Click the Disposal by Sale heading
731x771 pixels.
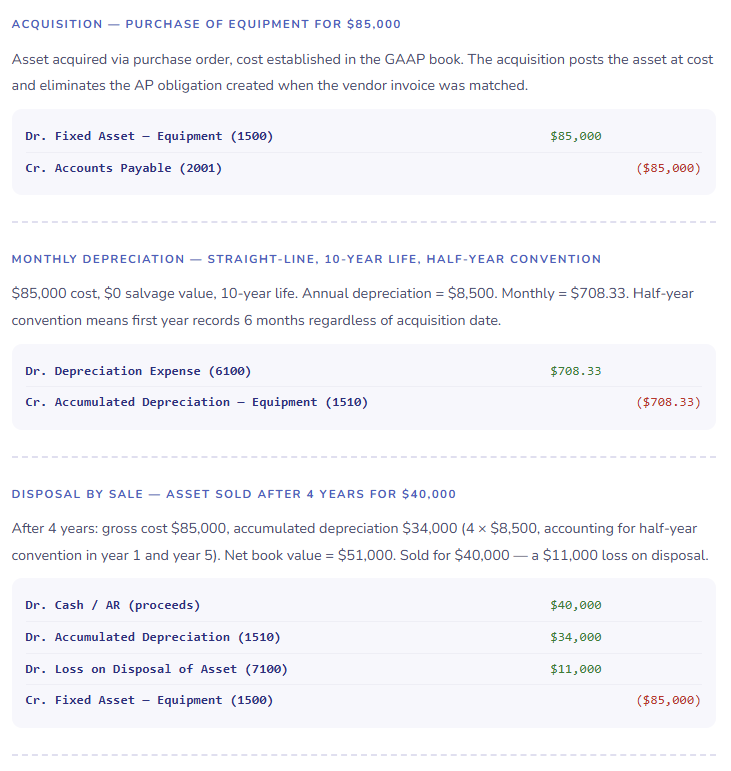coord(233,494)
